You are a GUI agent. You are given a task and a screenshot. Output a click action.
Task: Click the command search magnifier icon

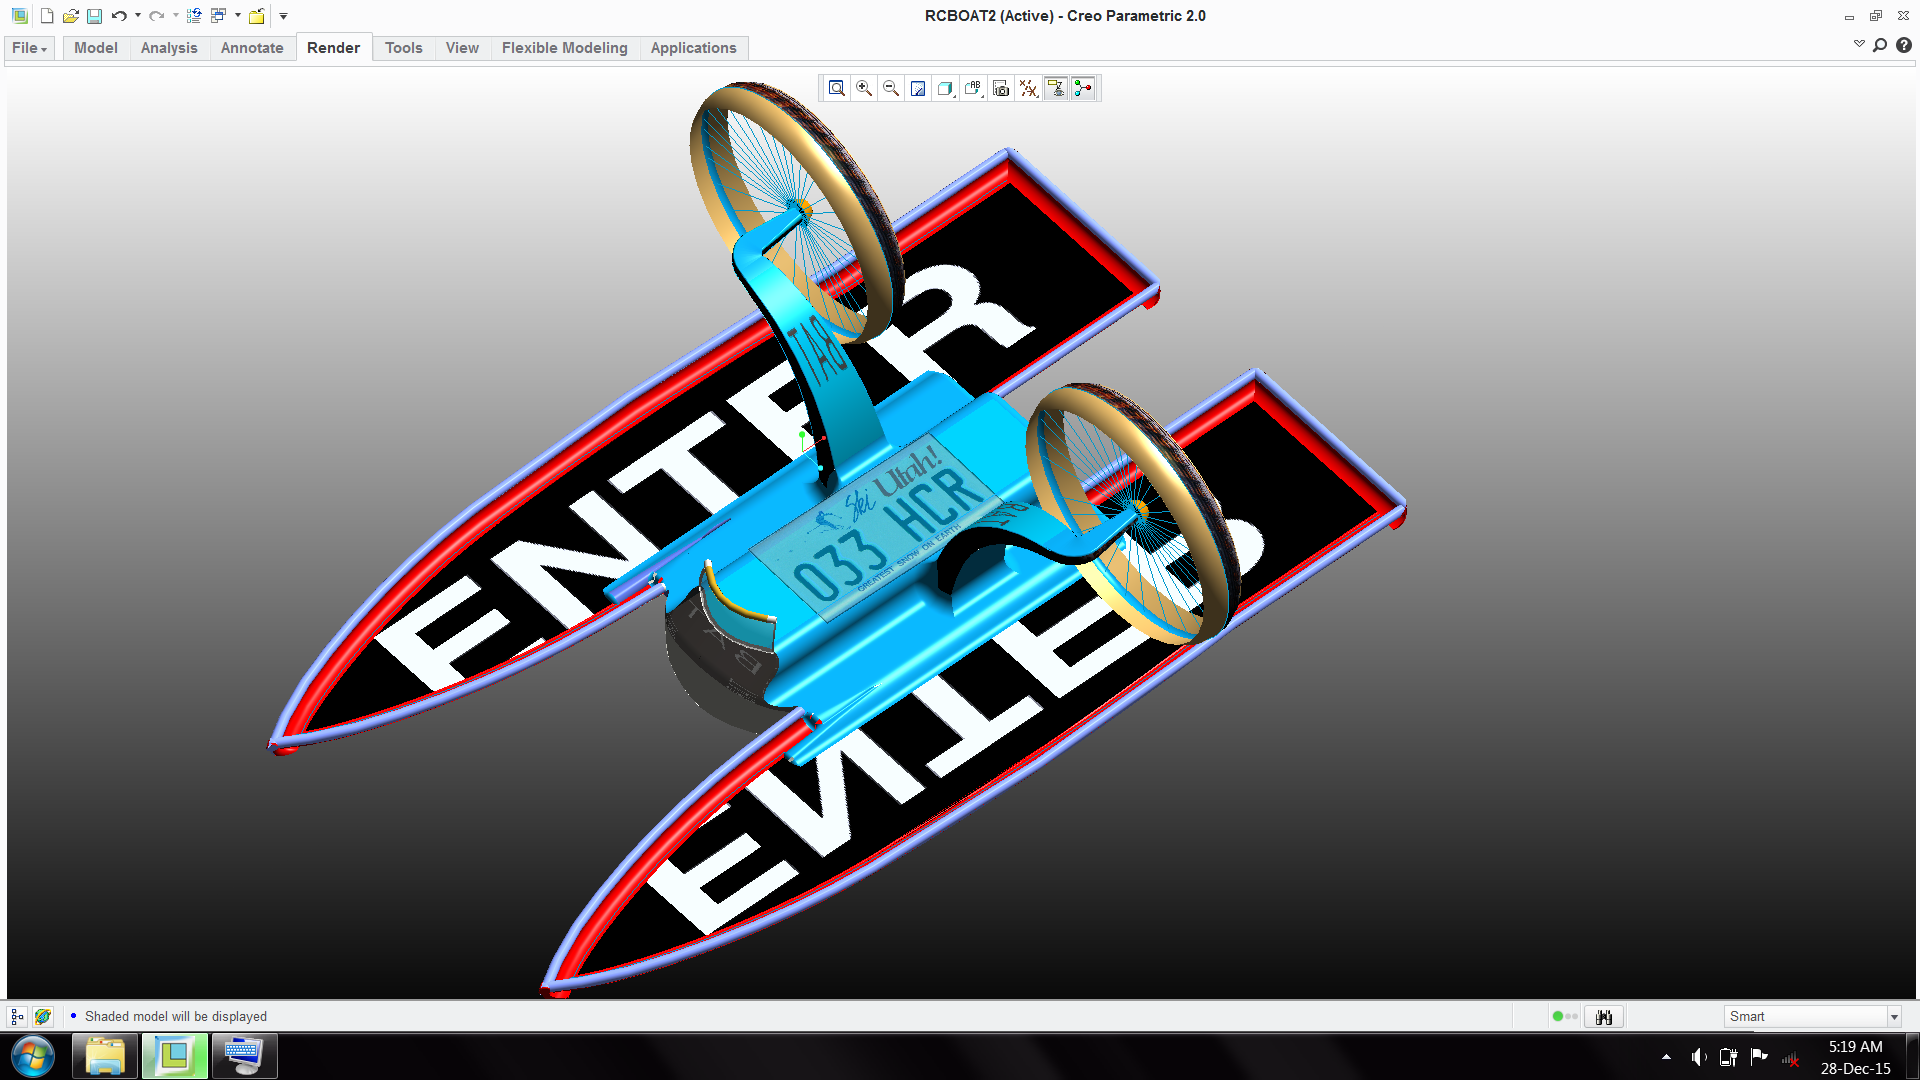pyautogui.click(x=1880, y=45)
